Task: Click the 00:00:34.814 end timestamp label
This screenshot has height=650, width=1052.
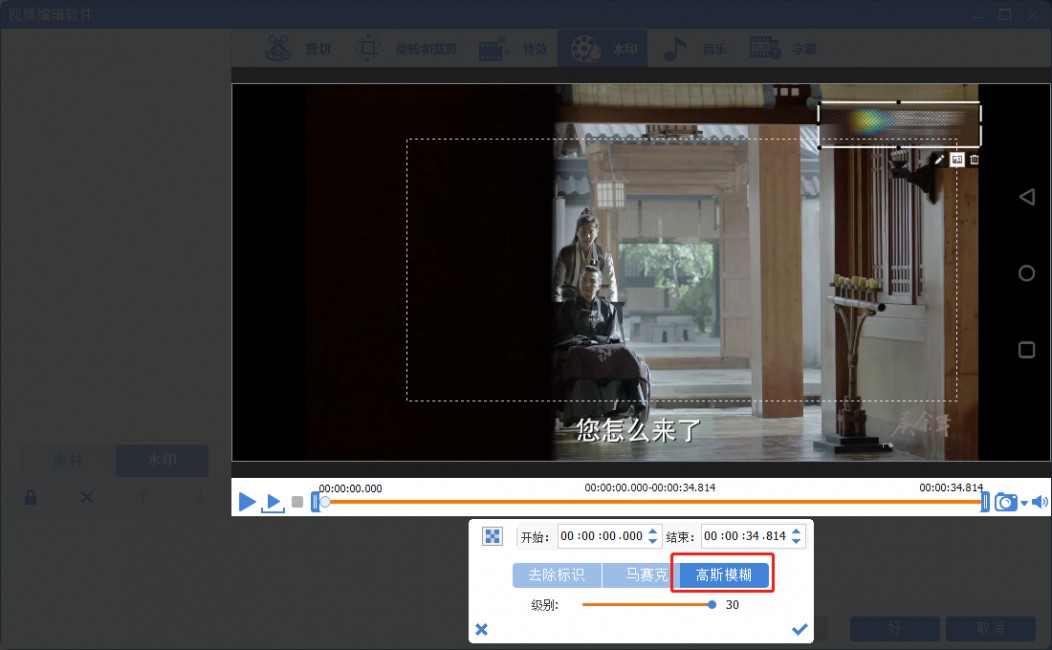Action: click(951, 488)
